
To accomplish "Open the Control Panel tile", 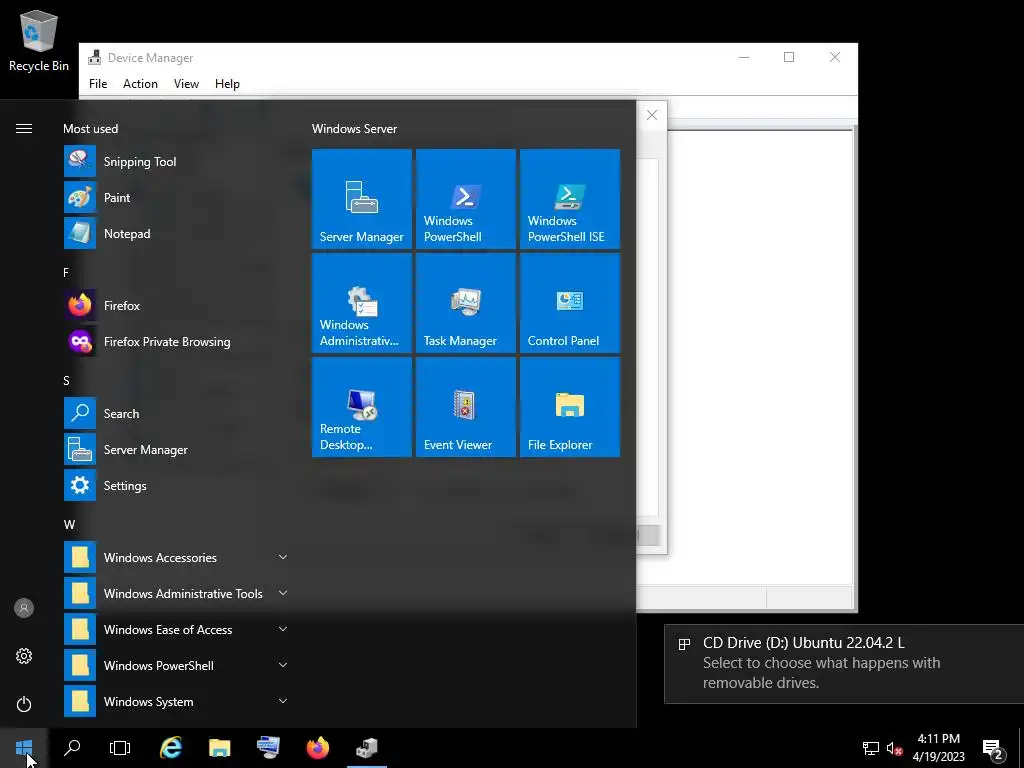I will pyautogui.click(x=569, y=303).
